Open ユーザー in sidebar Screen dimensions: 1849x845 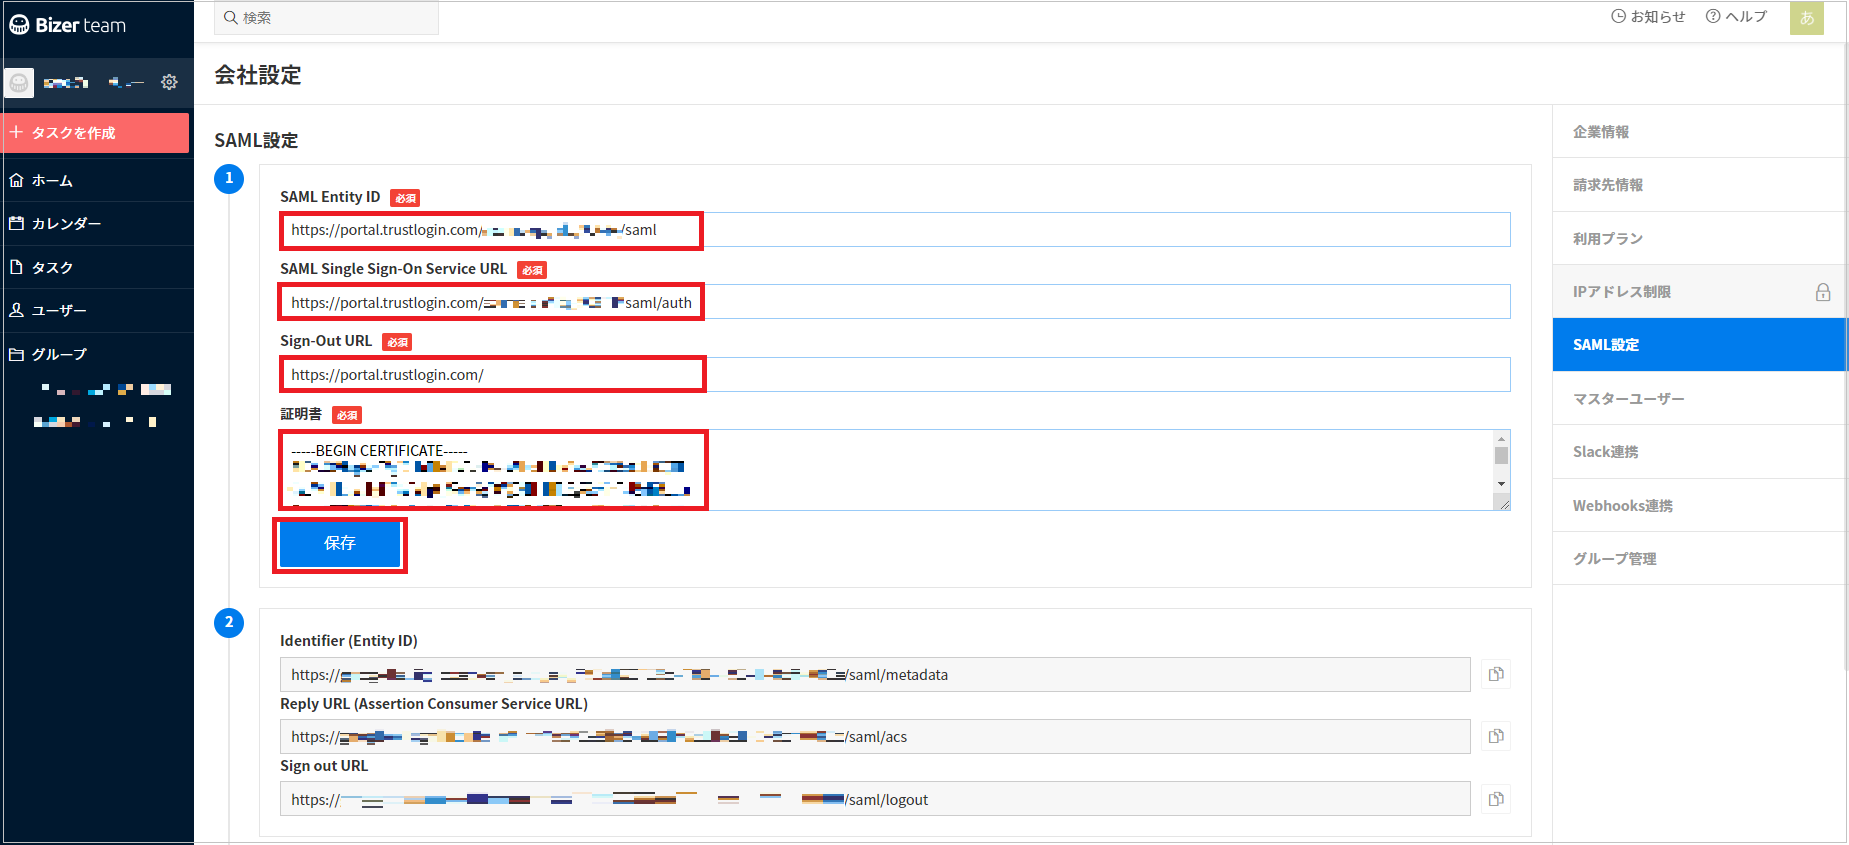[x=96, y=311]
